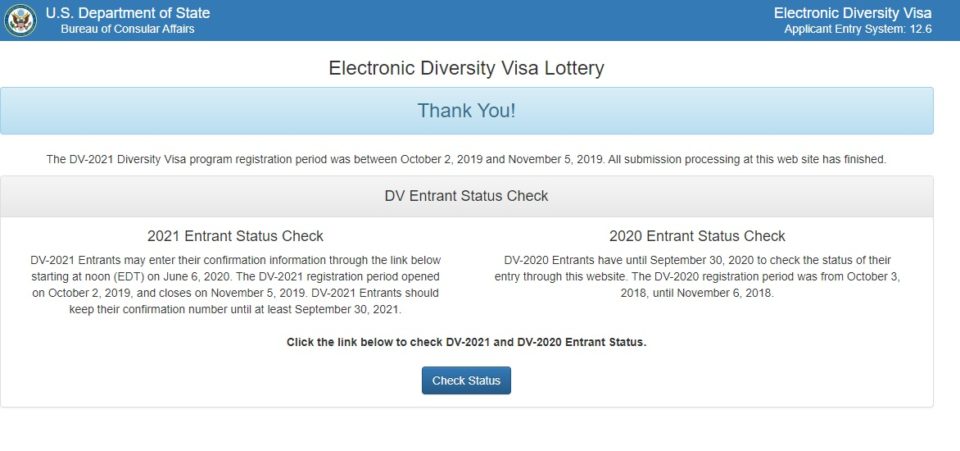The width and height of the screenshot is (960, 451).
Task: Click the DV-2020 Entrants status paragraph
Action: (x=697, y=277)
